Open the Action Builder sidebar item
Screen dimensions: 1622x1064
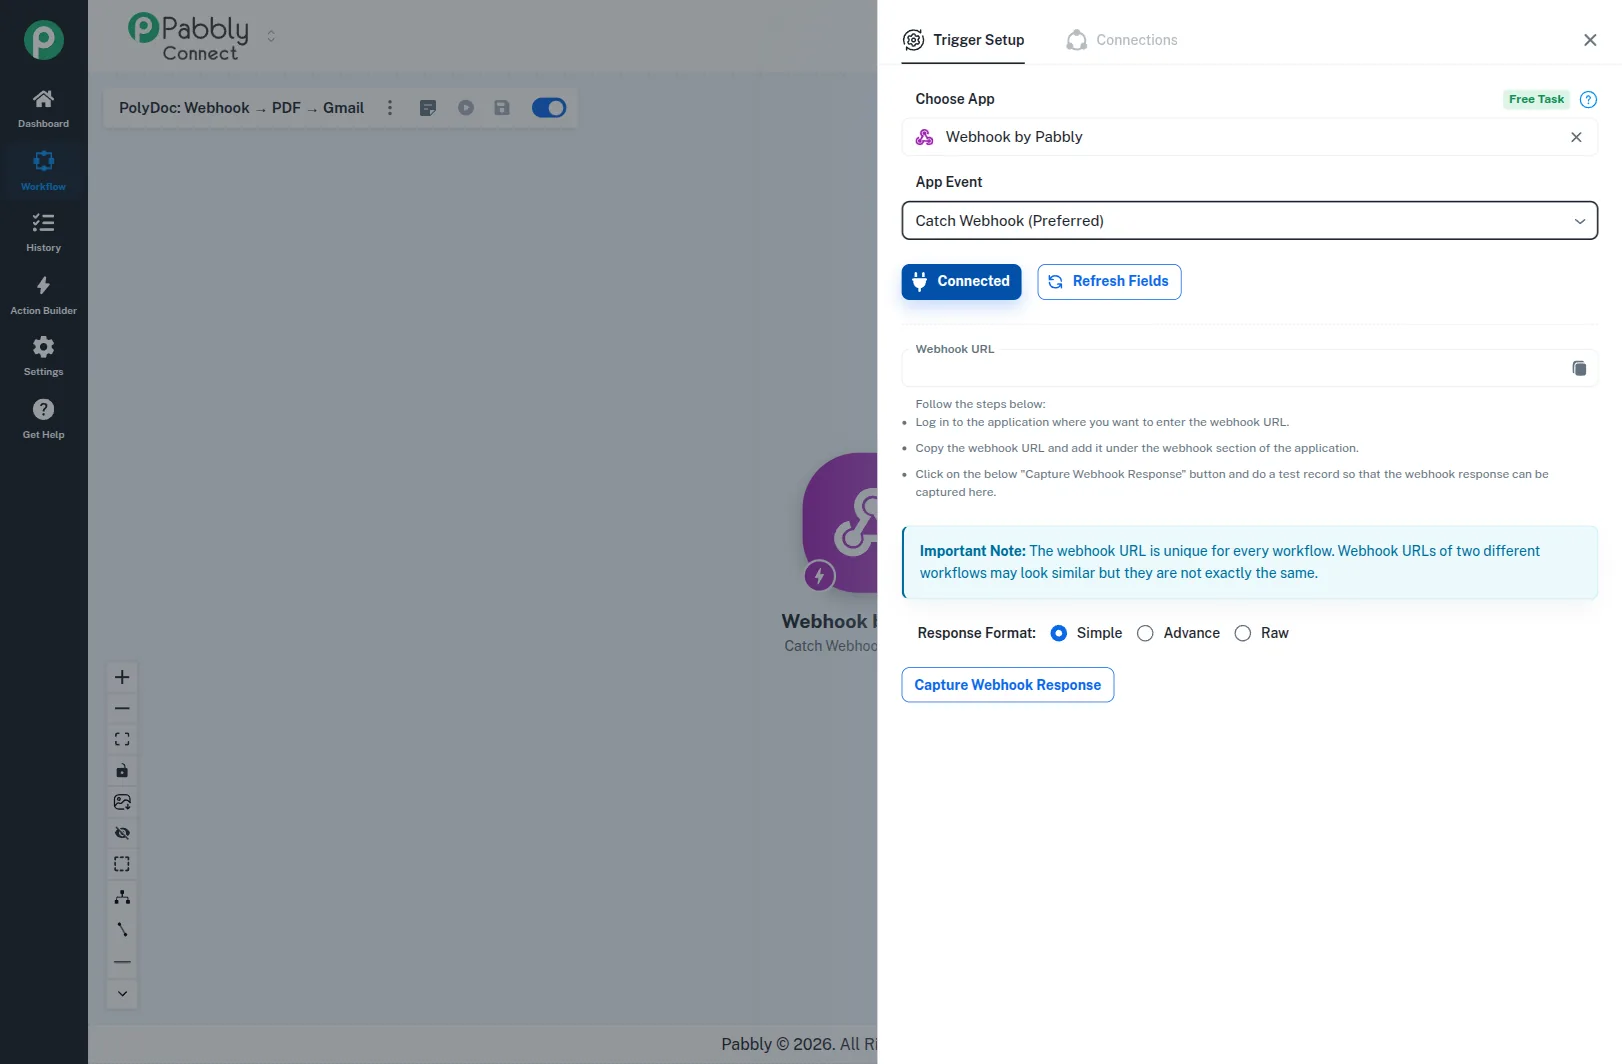43,295
